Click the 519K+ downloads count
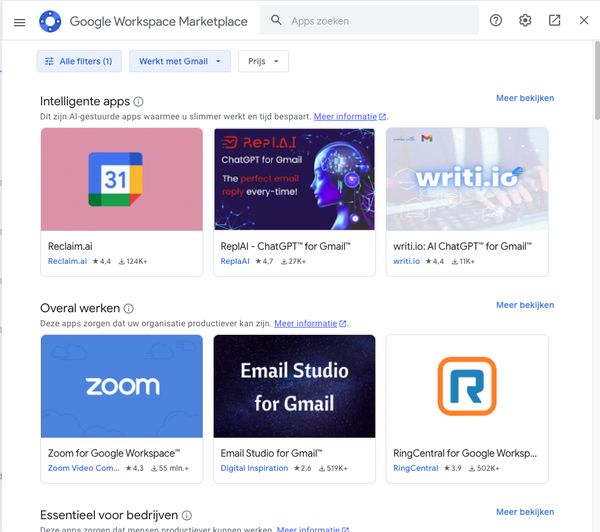The image size is (600, 532). 333,468
